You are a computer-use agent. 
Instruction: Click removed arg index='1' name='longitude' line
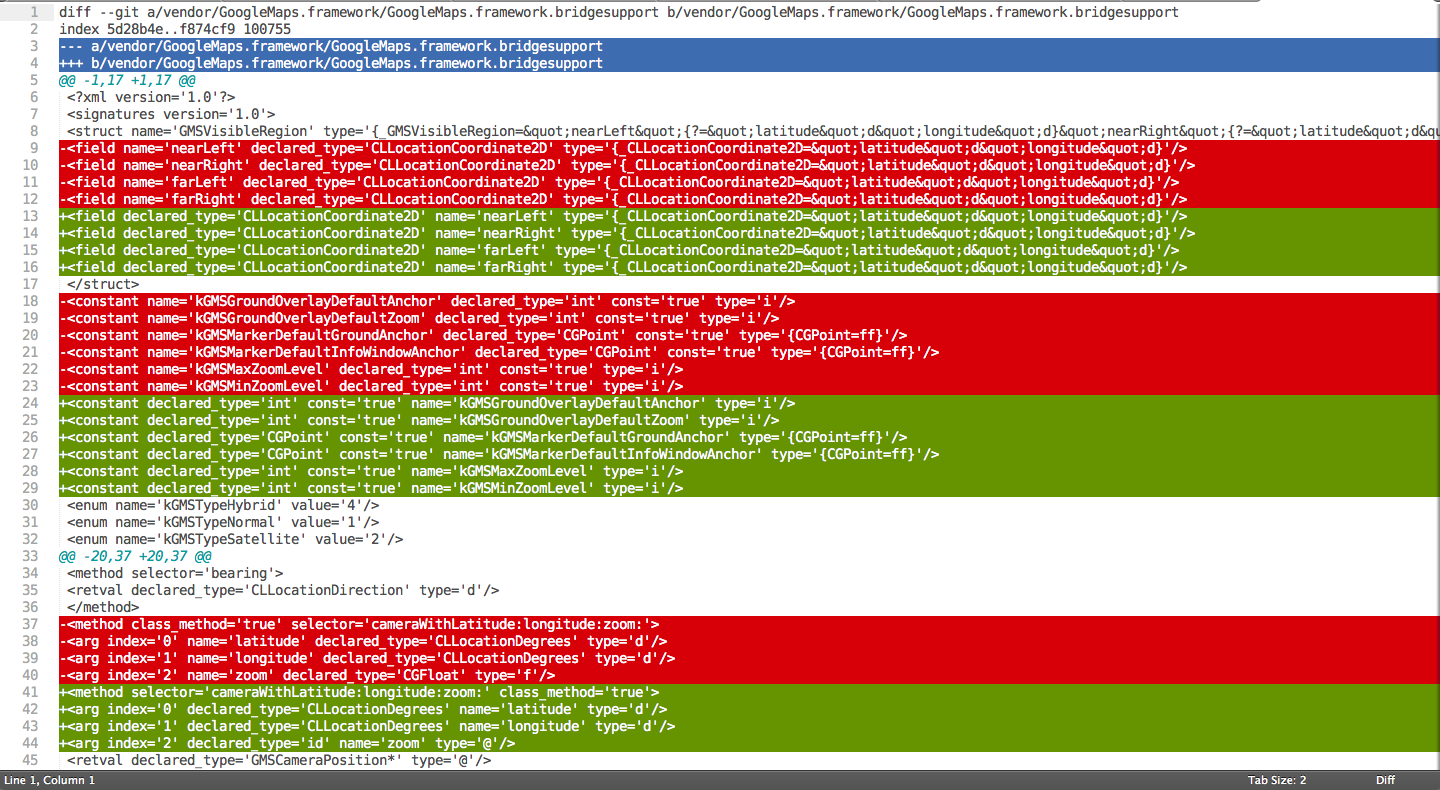coord(749,659)
